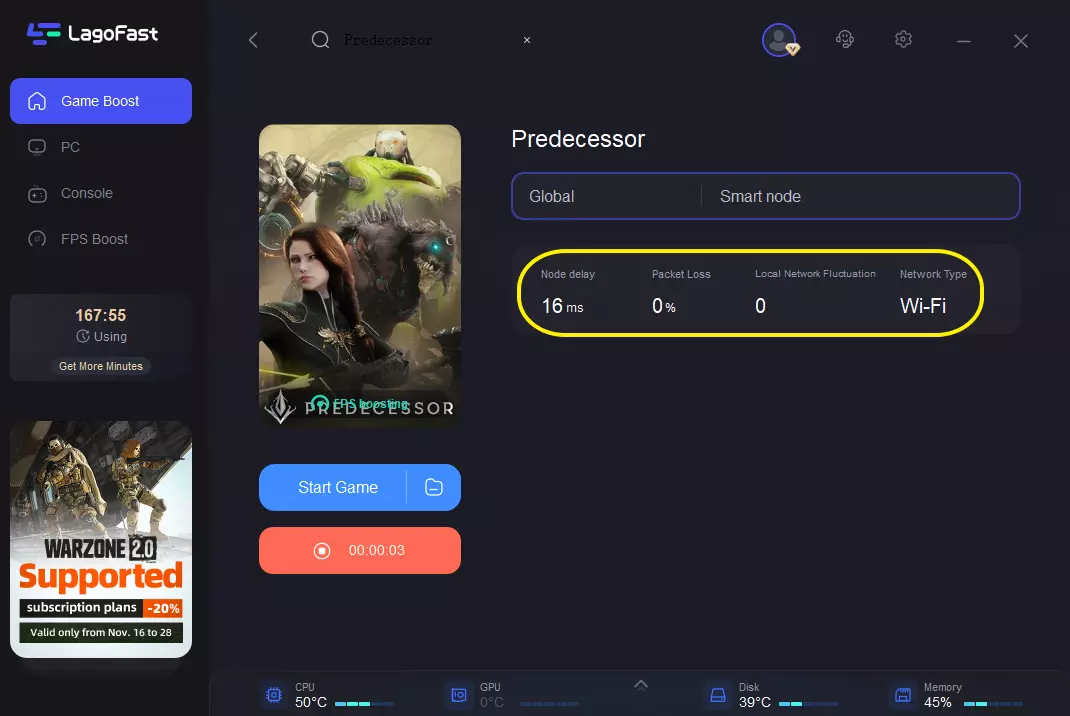Open the Warzone 2.0 promotion banner

pos(101,539)
